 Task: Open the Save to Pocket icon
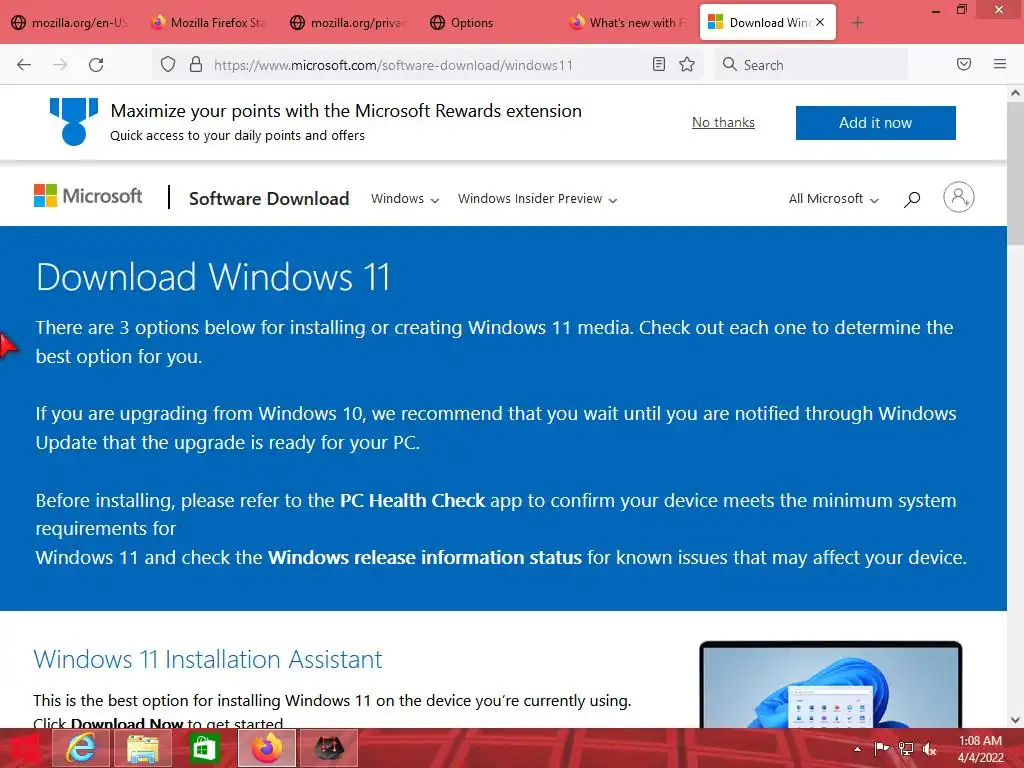click(964, 64)
